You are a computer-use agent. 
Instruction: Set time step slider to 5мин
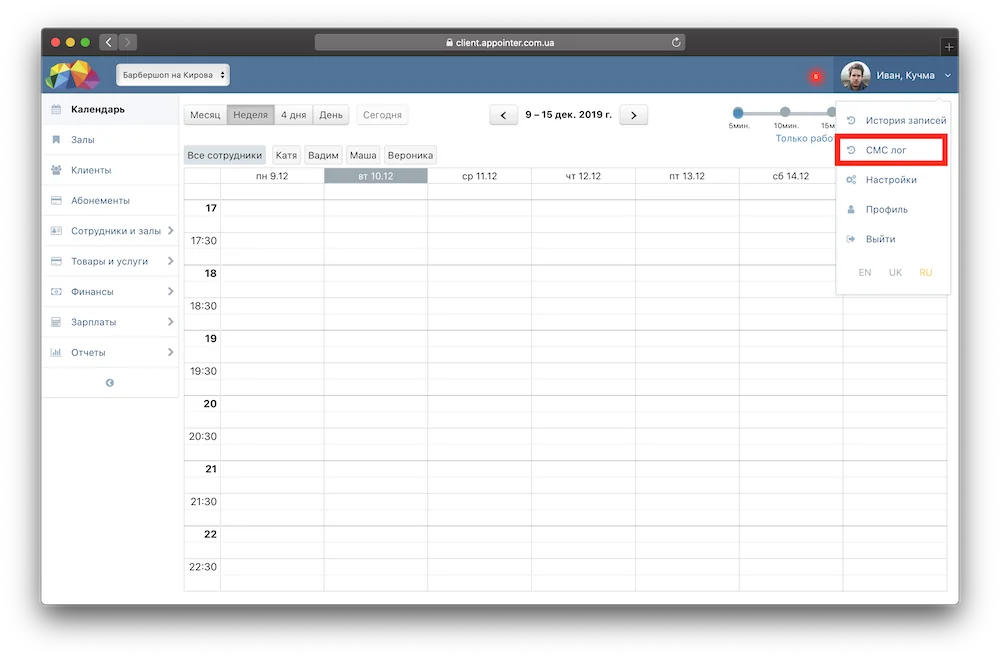[738, 113]
